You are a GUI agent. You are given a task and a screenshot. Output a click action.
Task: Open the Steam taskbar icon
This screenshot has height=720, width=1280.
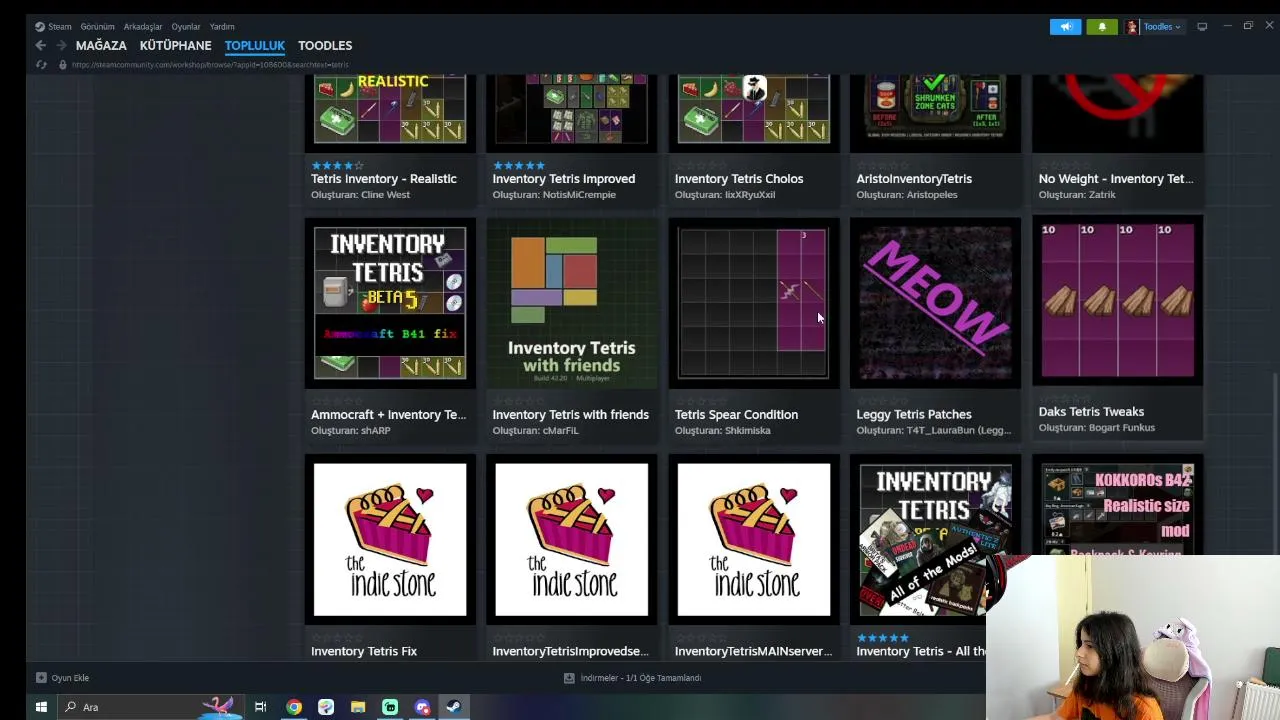(x=453, y=707)
